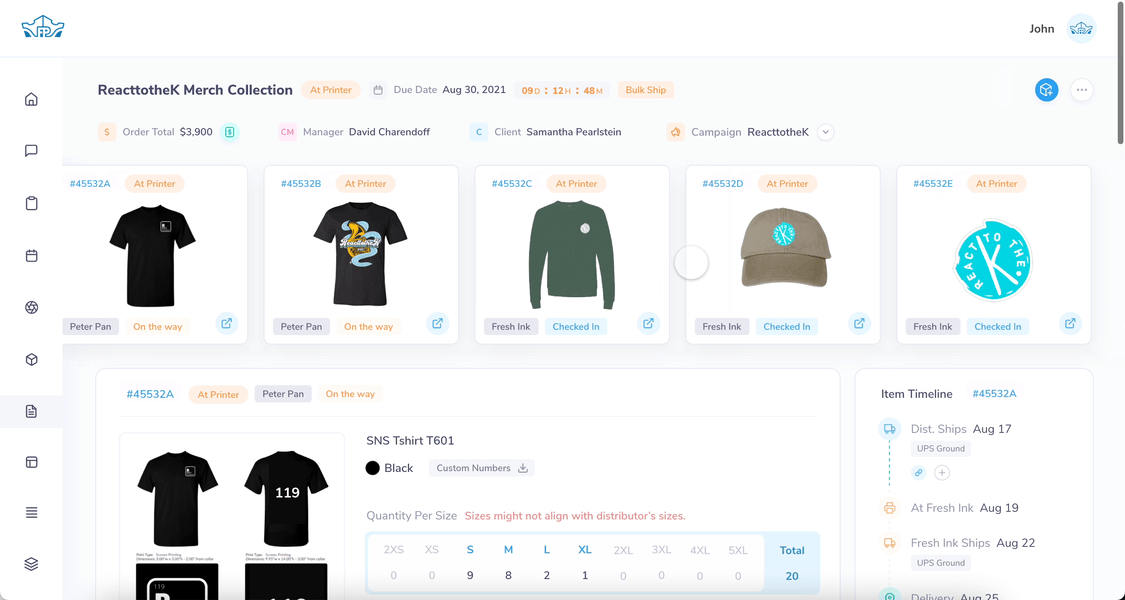This screenshot has width=1125, height=600.
Task: Click the link icon under Dist. Ships
Action: click(918, 472)
